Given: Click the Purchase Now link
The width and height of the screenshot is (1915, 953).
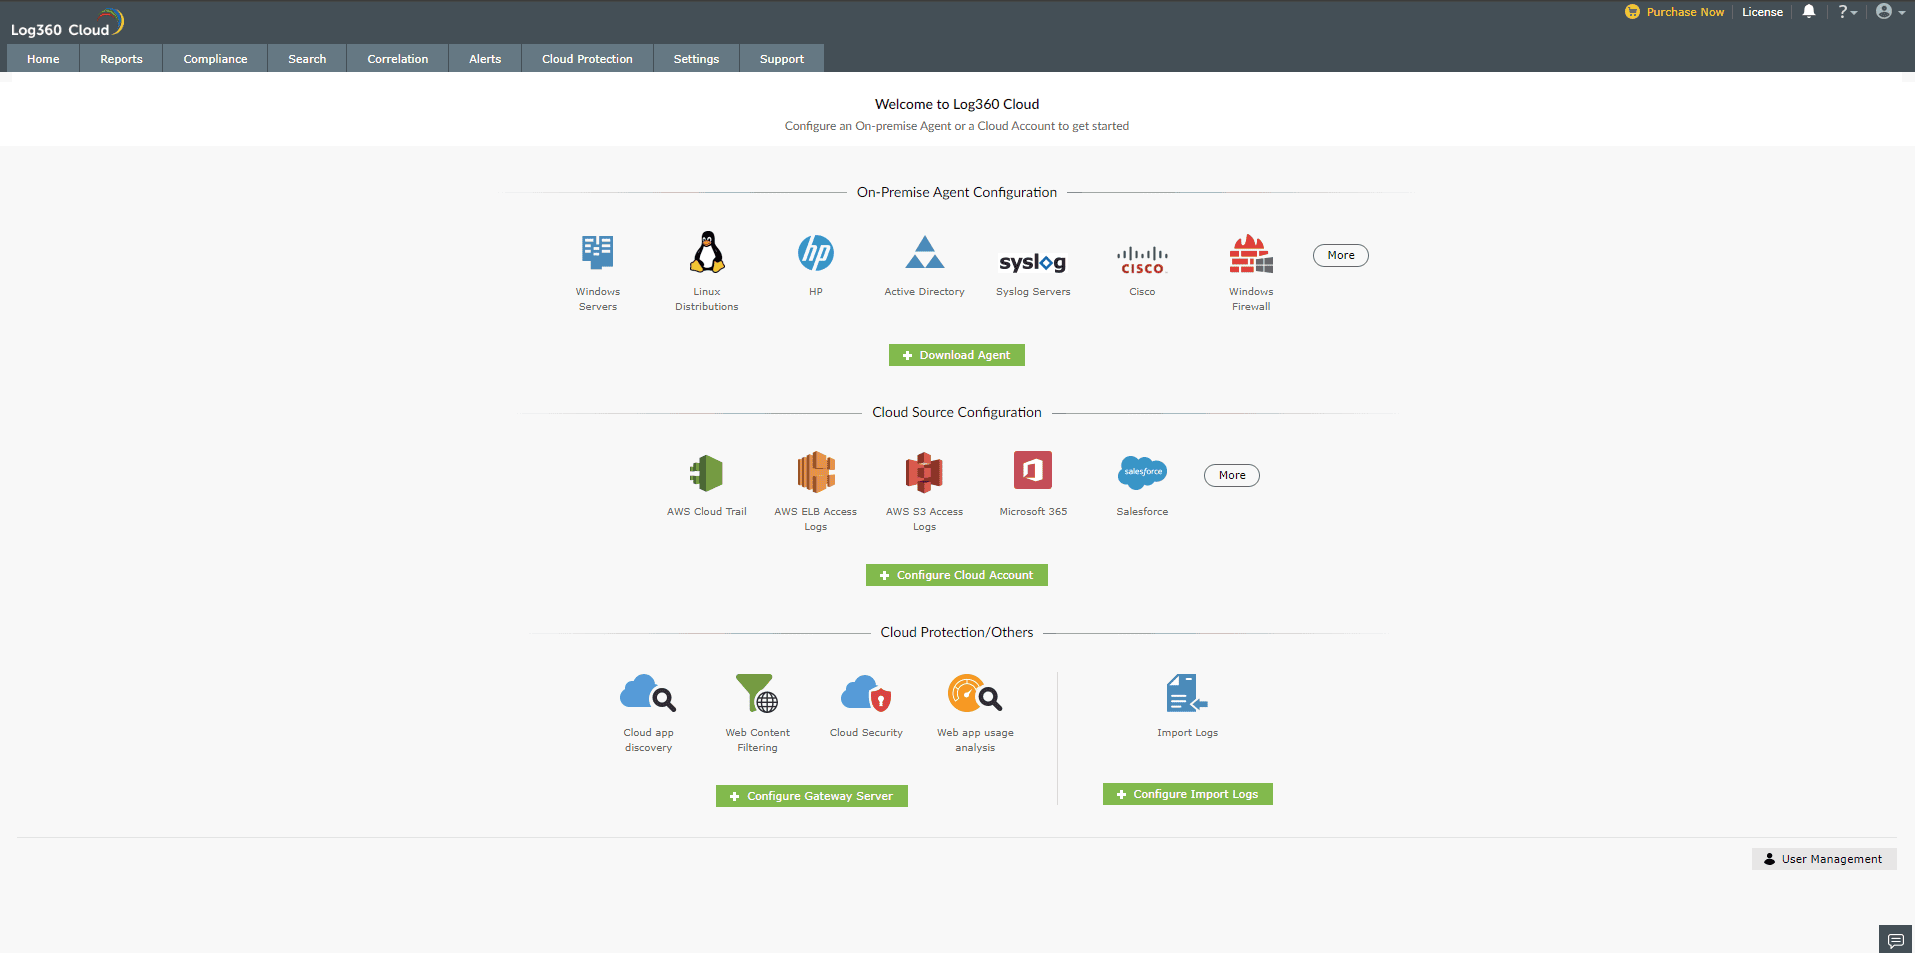Looking at the screenshot, I should (1675, 12).
